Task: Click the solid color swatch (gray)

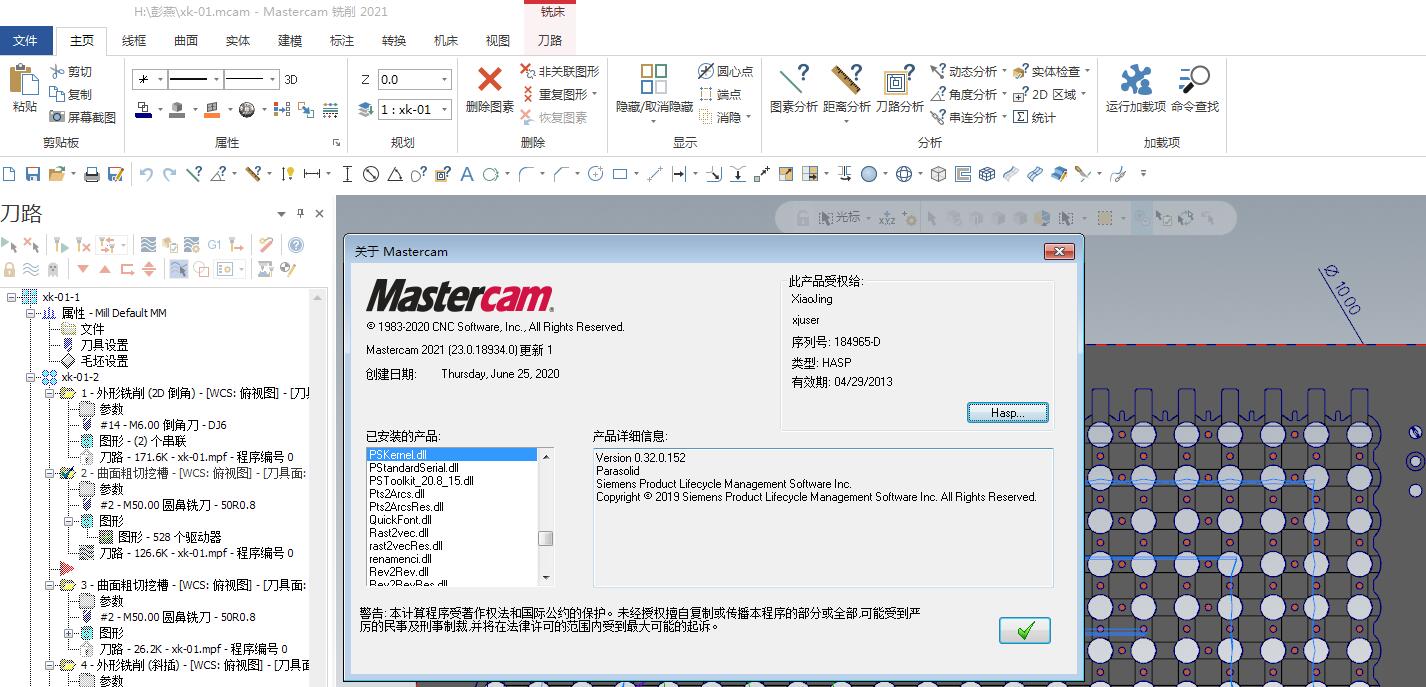Action: pos(177,110)
